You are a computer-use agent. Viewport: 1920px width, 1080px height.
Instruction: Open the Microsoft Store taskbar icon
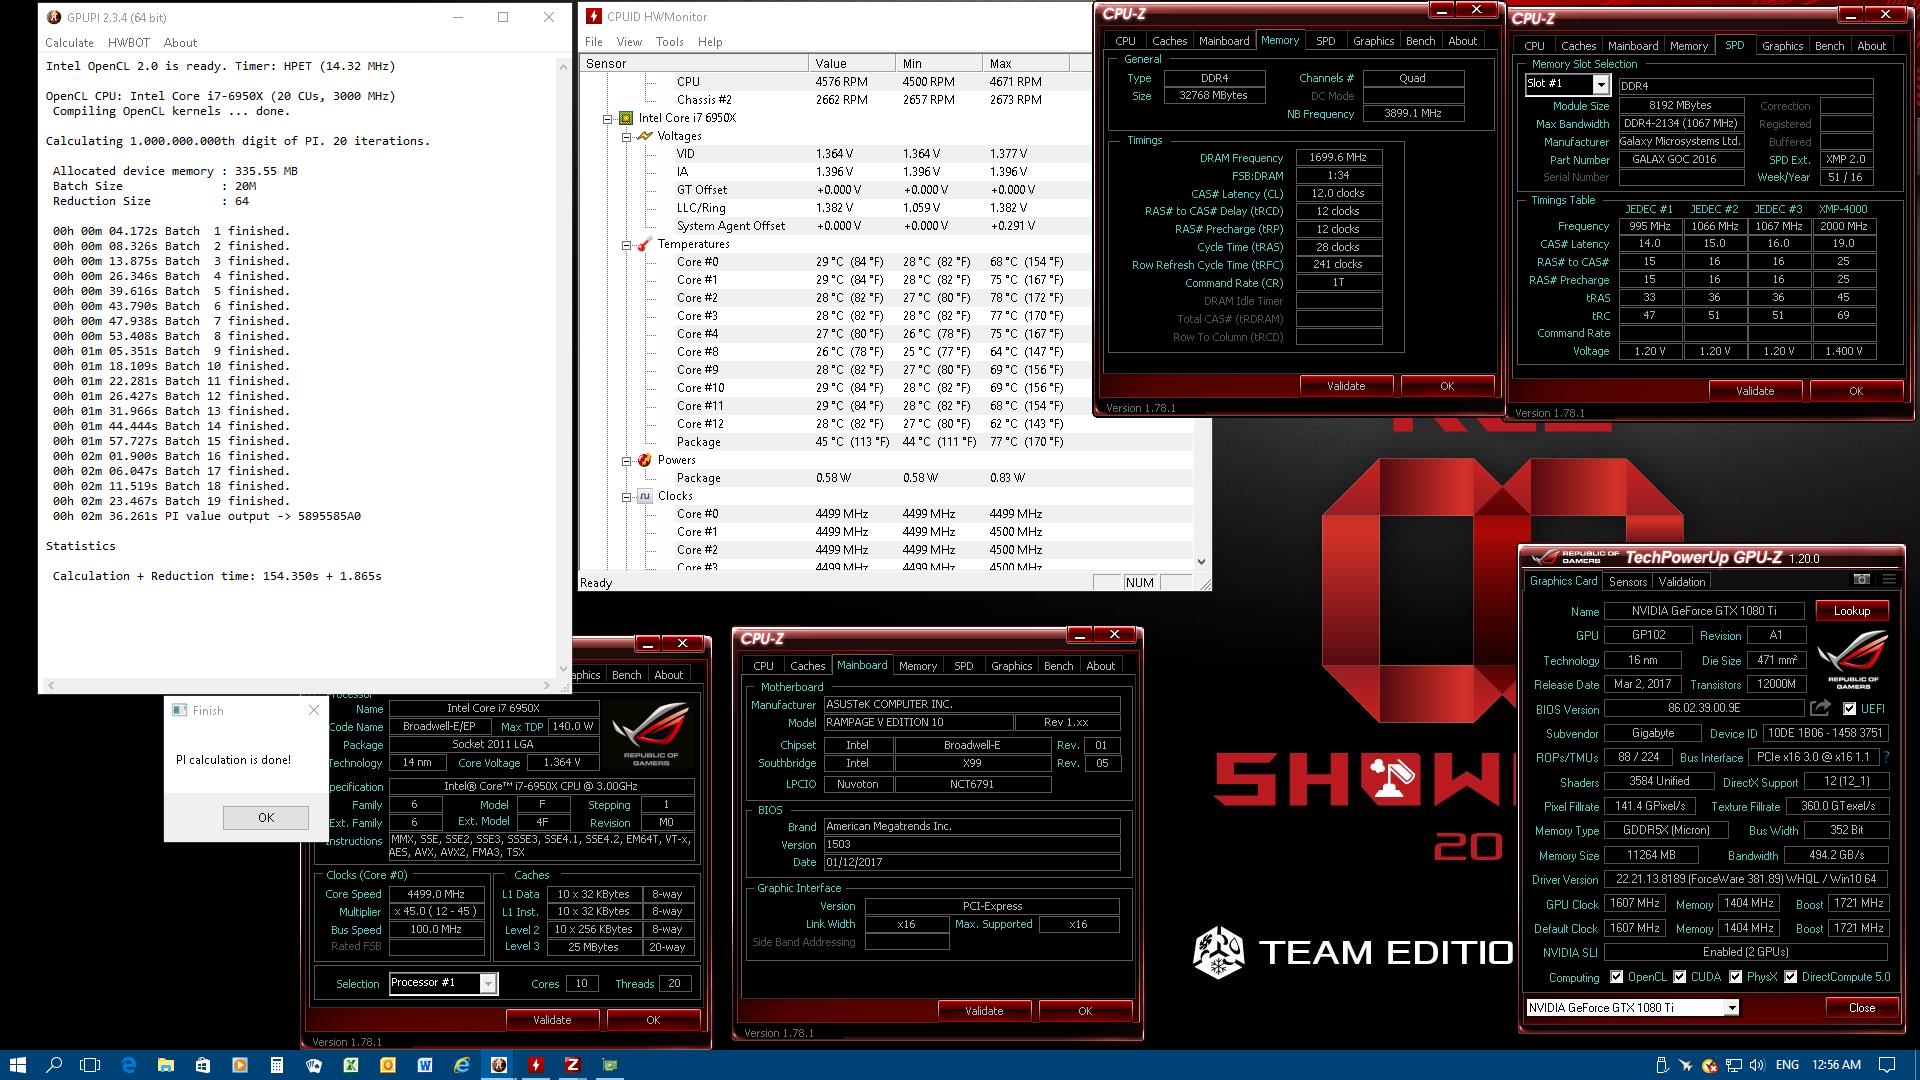[203, 1065]
